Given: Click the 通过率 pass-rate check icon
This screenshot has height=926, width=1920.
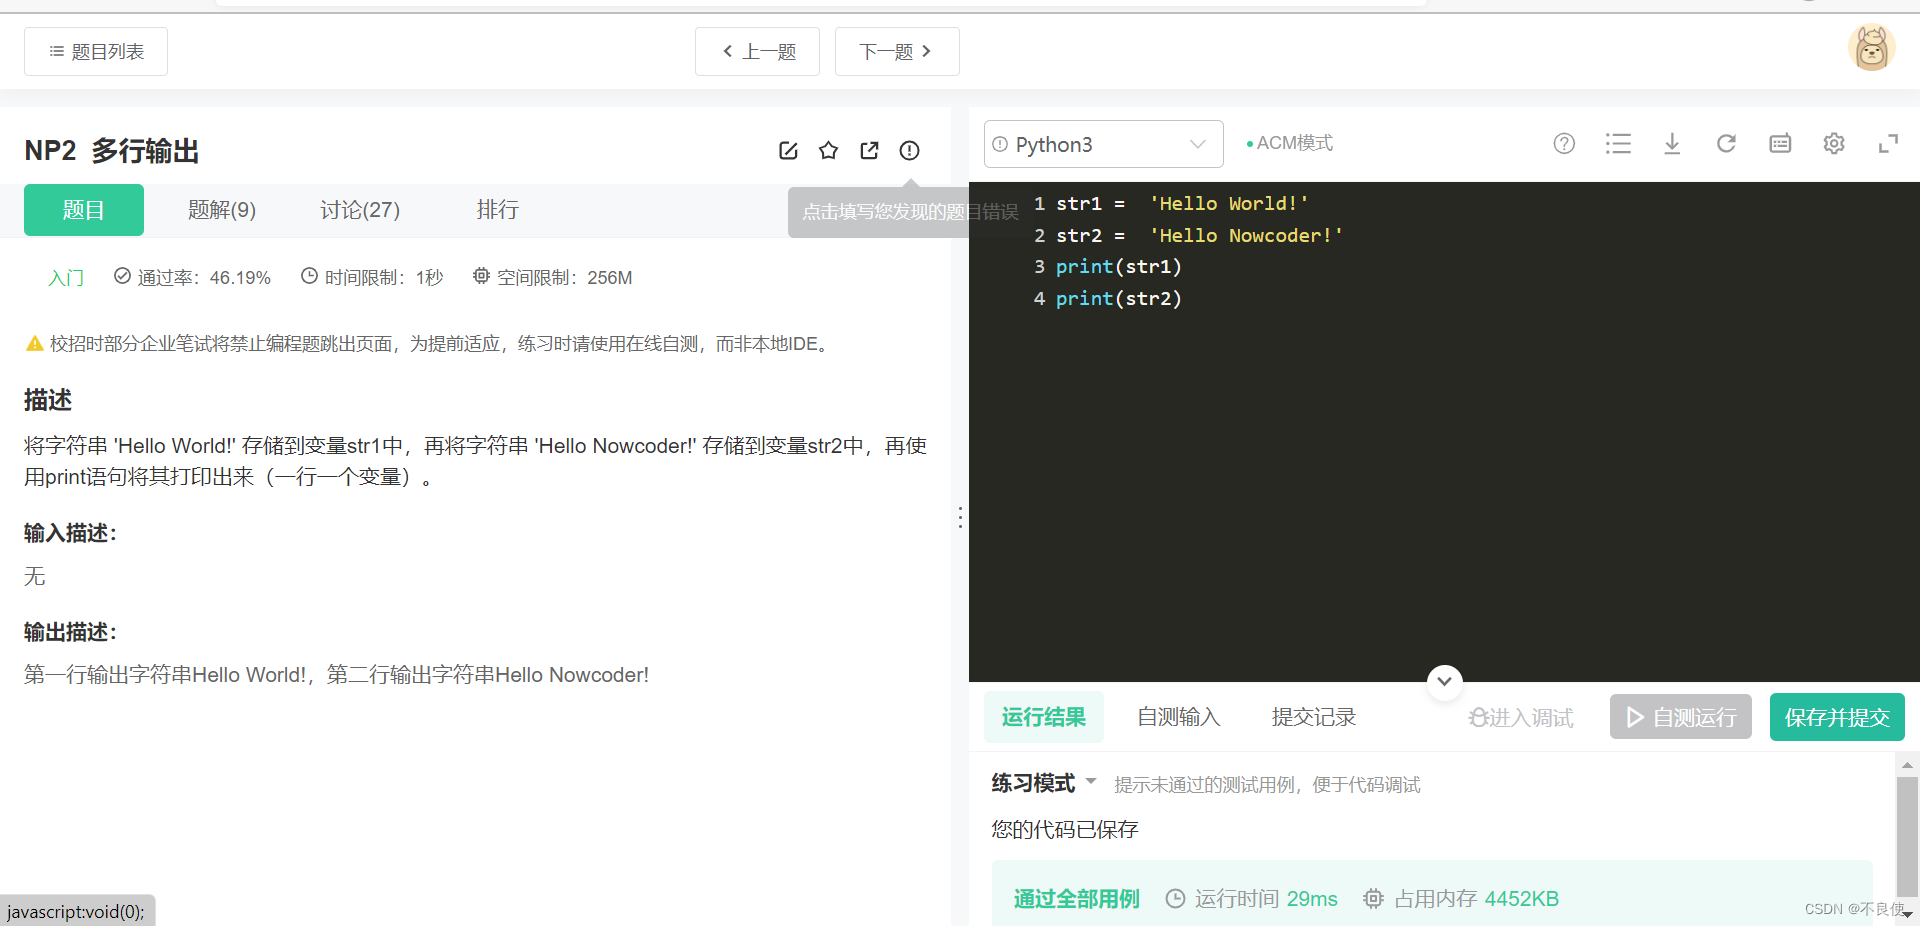Looking at the screenshot, I should pyautogui.click(x=122, y=276).
